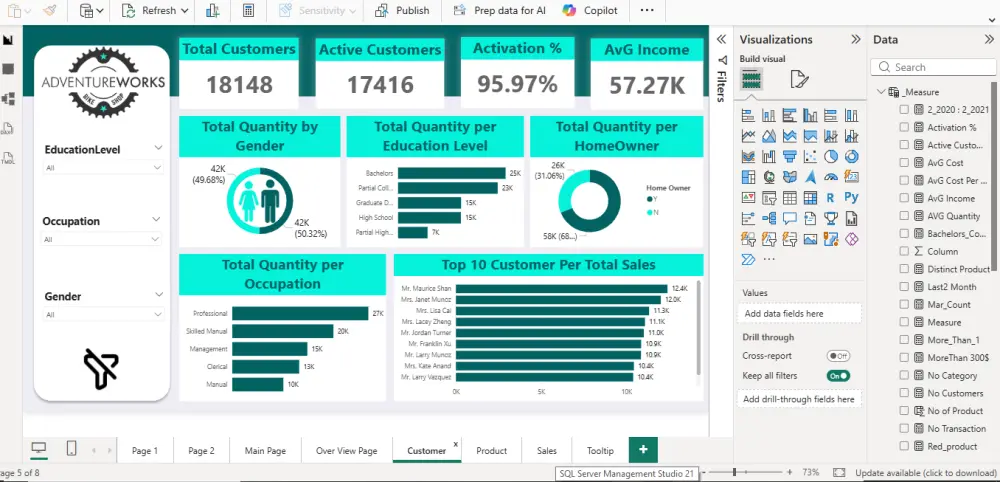
Task: Select the Stacked bar chart visual
Action: [x=749, y=115]
